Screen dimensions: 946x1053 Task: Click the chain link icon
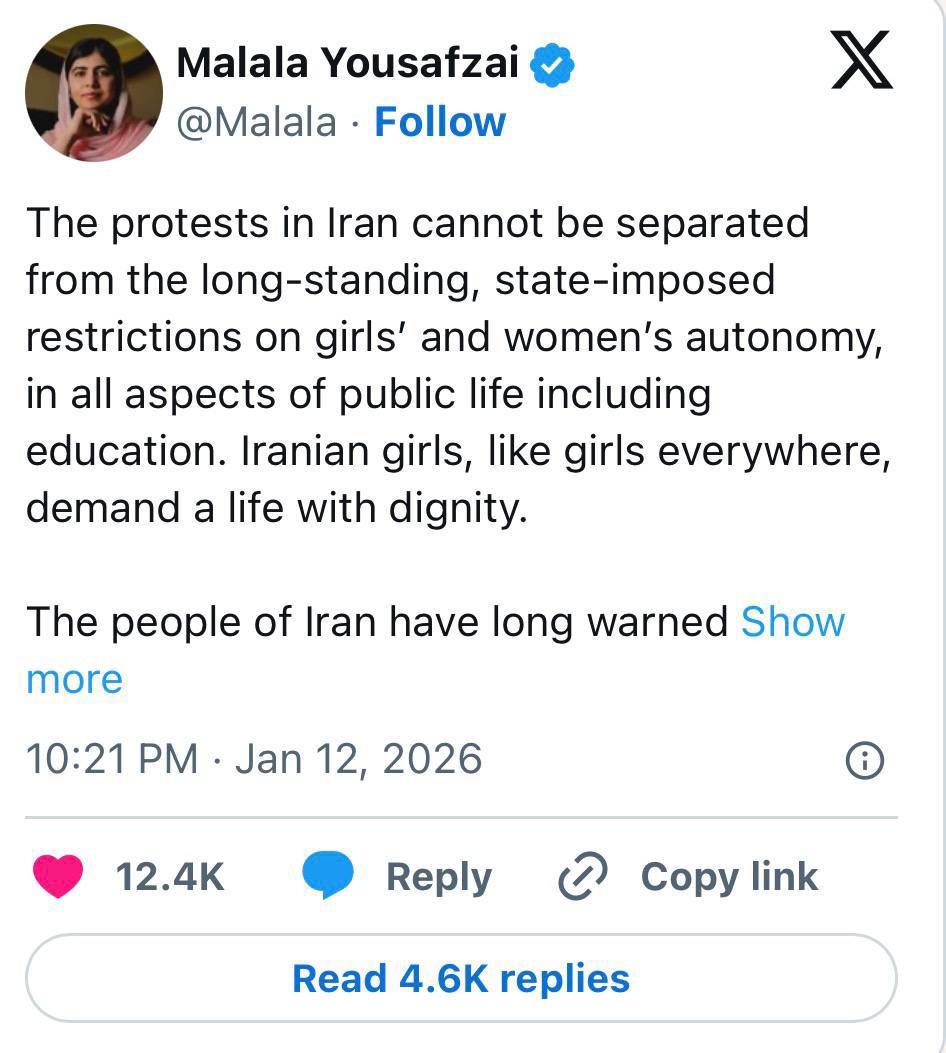pyautogui.click(x=582, y=877)
